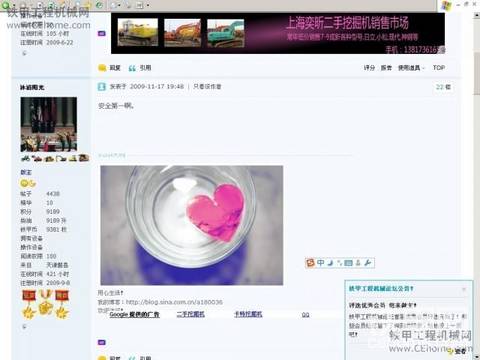Click the small icon below the user's medals
480x360 pixels.
(x=24, y=327)
